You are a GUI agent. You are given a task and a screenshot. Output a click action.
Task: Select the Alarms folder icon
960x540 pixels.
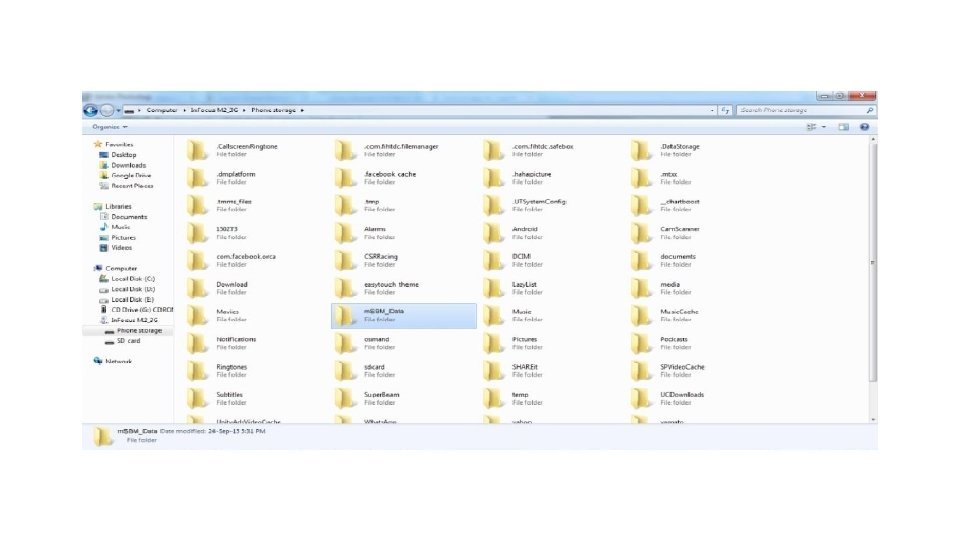click(345, 233)
